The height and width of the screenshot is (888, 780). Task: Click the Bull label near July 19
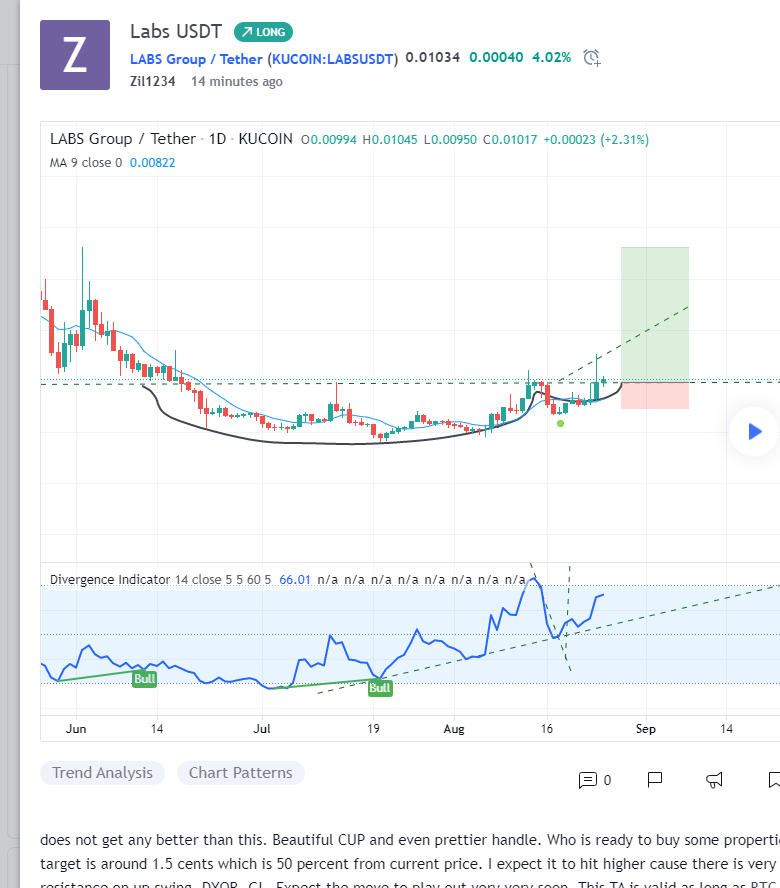pos(379,687)
